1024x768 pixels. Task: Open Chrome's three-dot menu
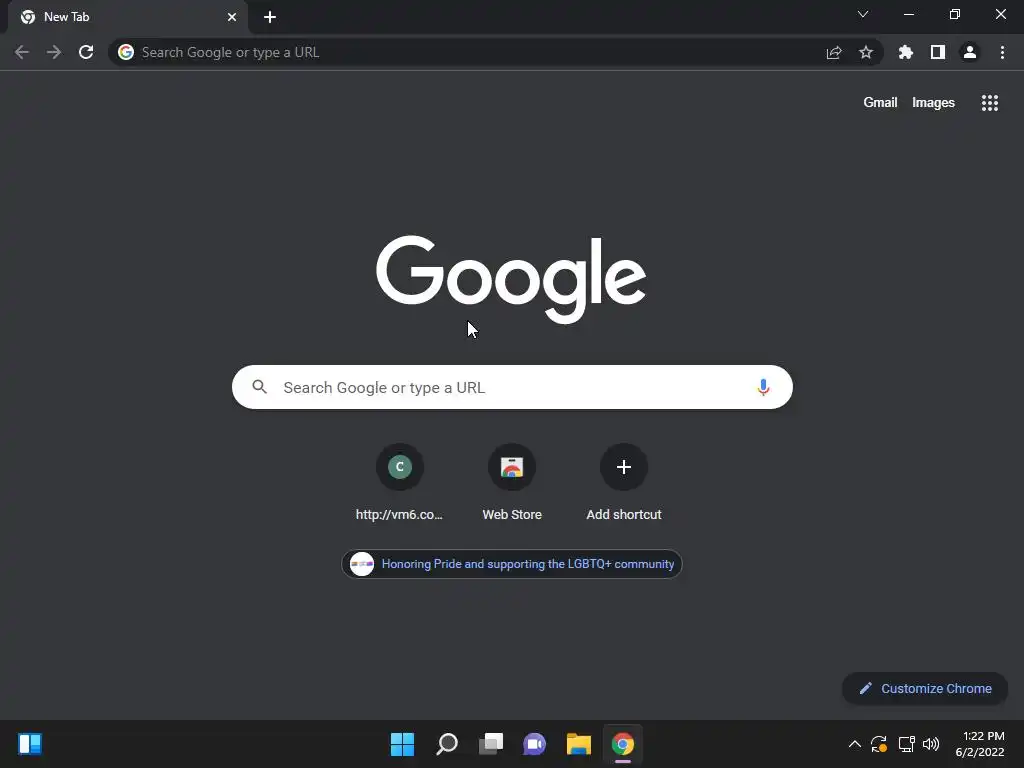(x=1002, y=52)
